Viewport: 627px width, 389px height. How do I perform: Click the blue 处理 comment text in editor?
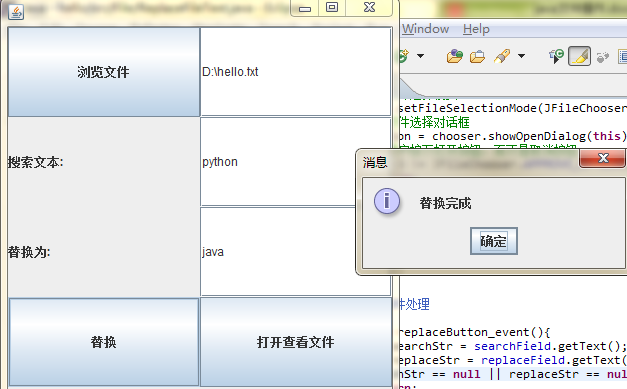click(x=415, y=304)
